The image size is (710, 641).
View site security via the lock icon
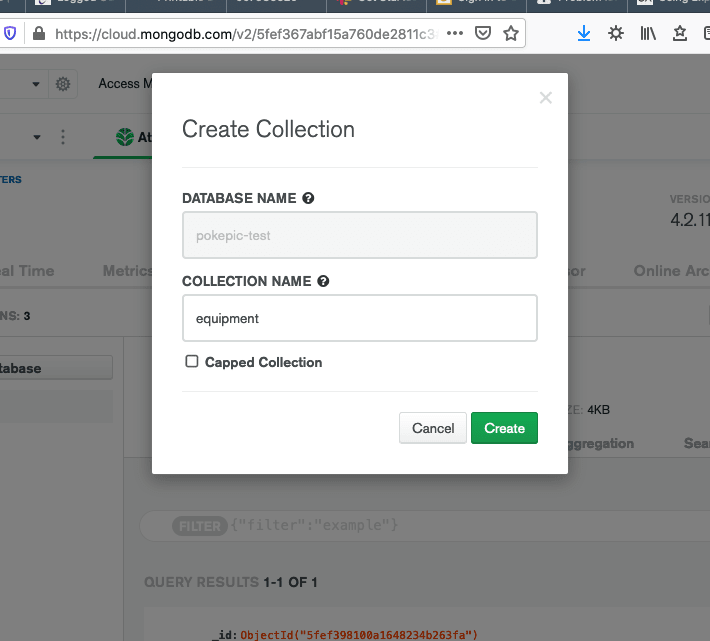[x=39, y=33]
